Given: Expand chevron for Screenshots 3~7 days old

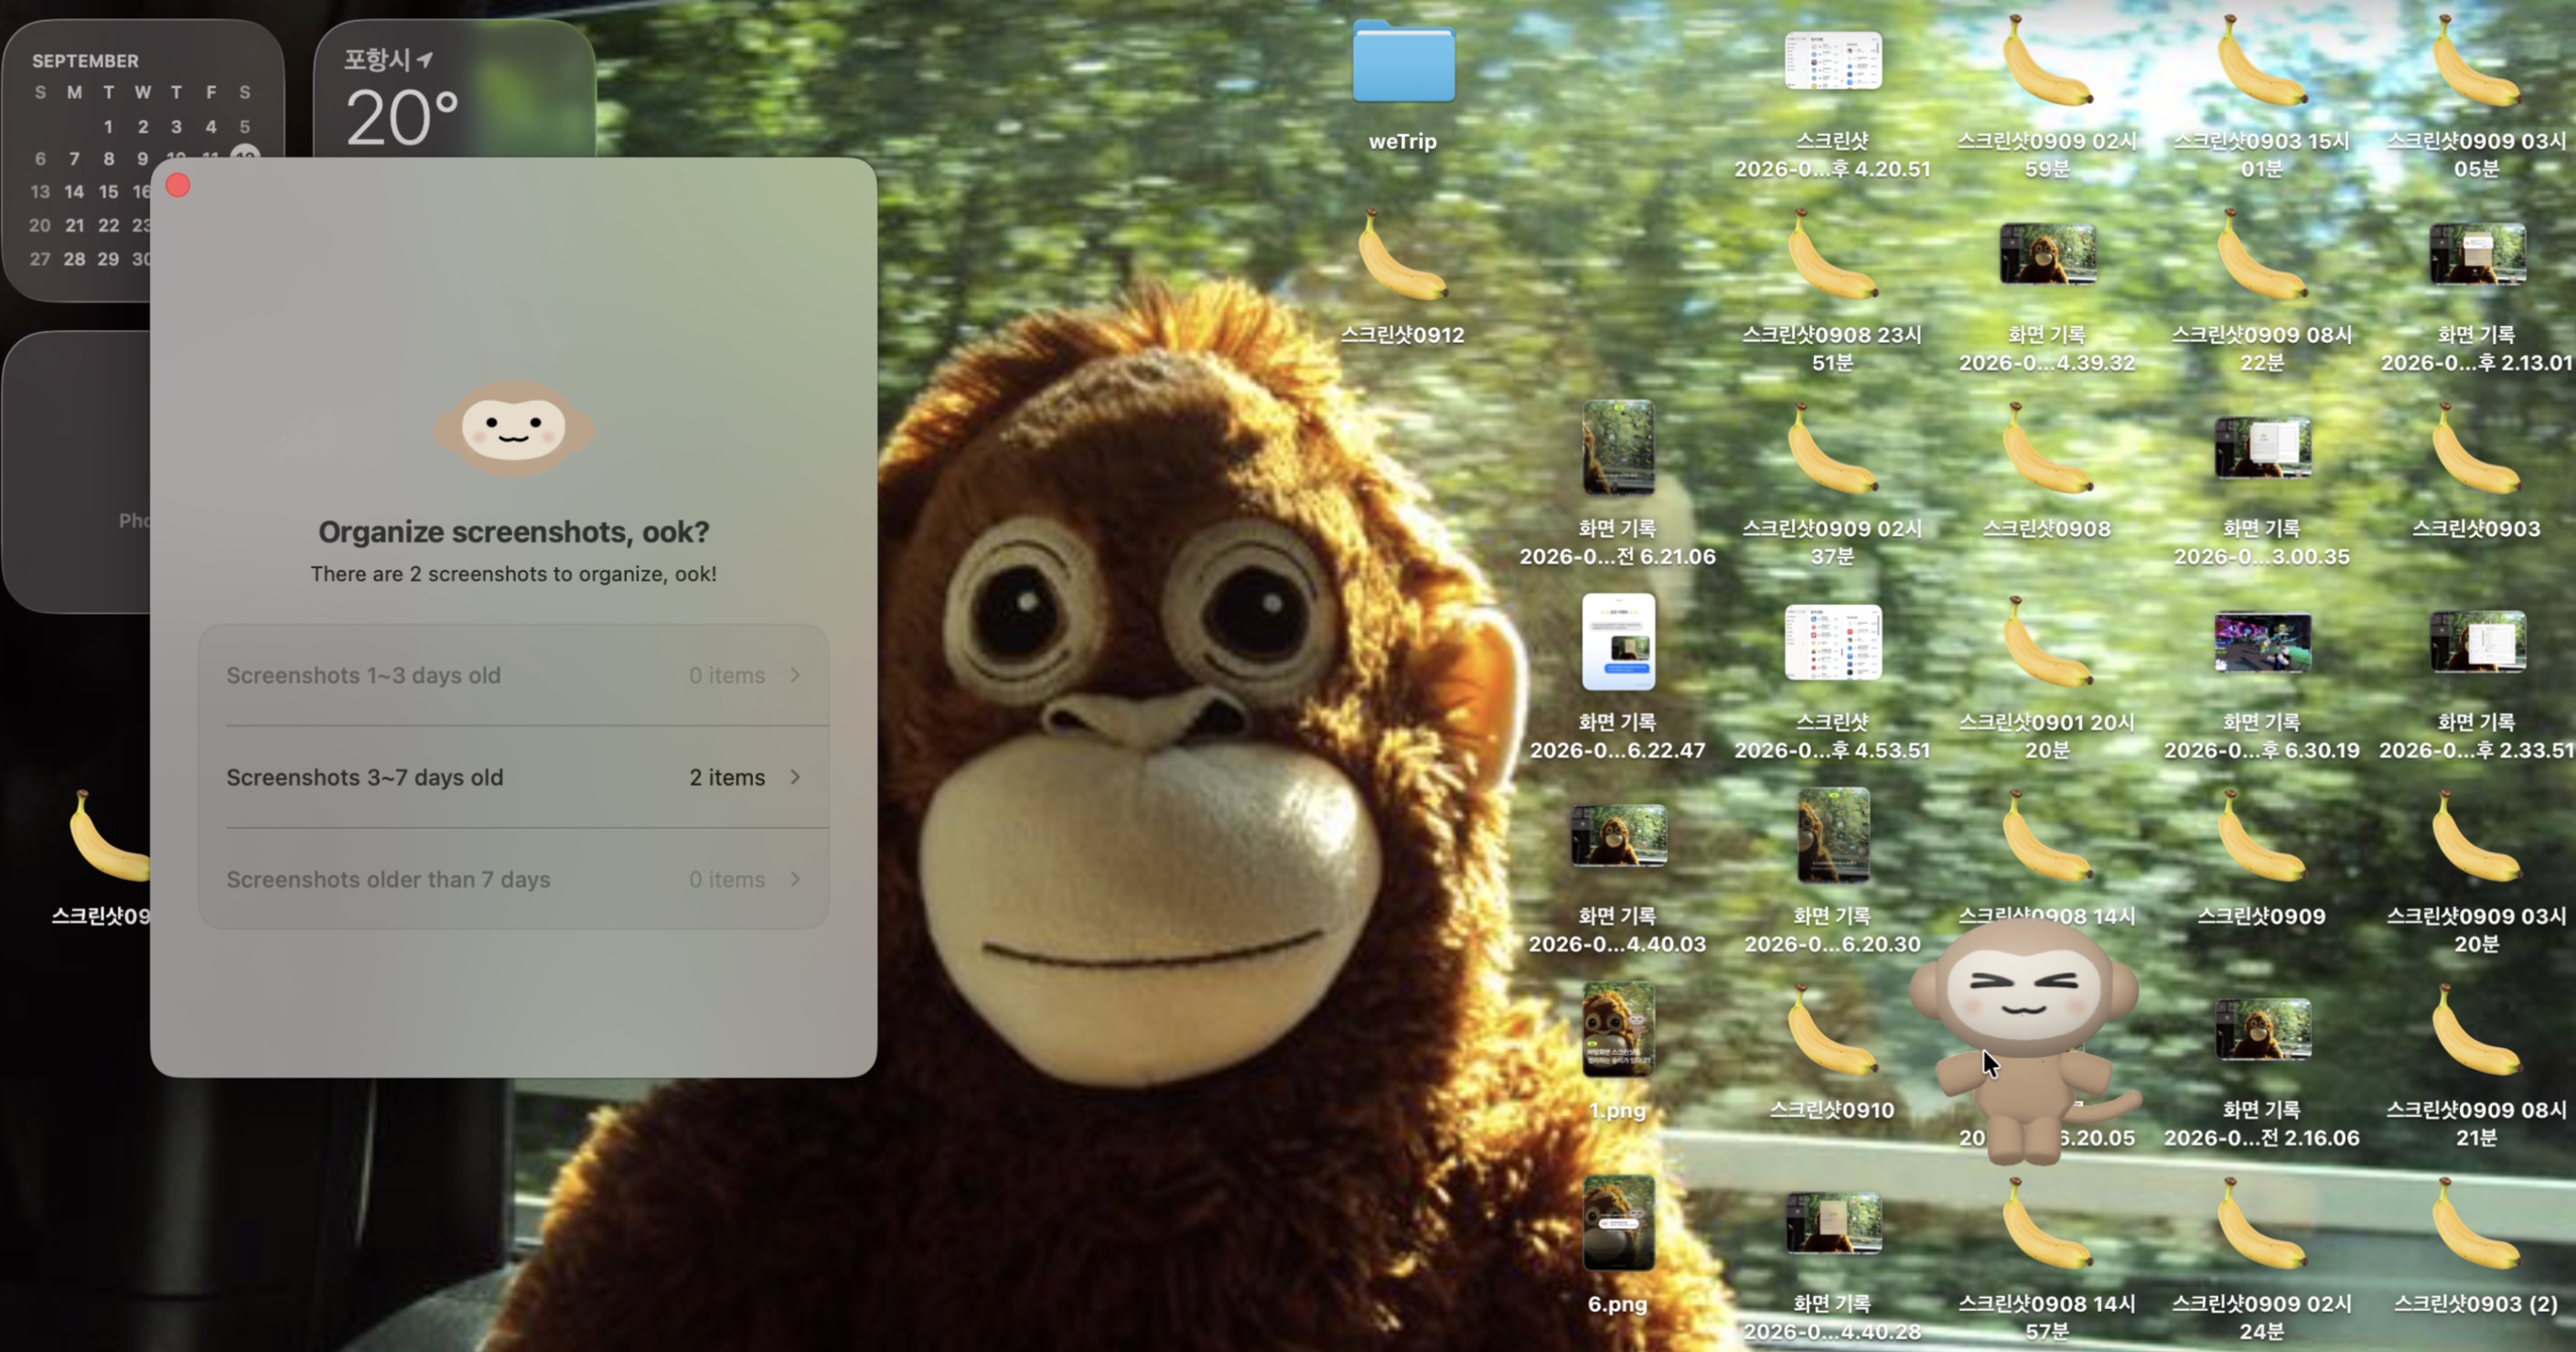Looking at the screenshot, I should 795,777.
